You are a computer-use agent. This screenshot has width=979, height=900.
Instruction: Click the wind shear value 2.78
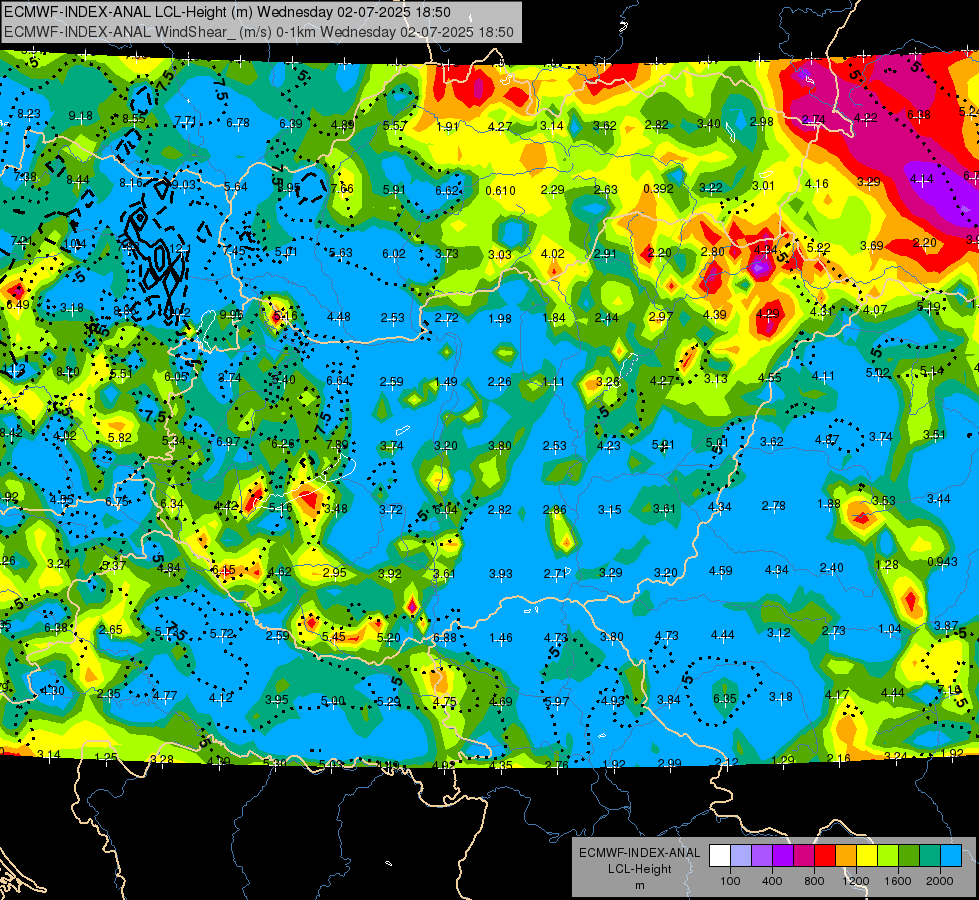coord(774,505)
